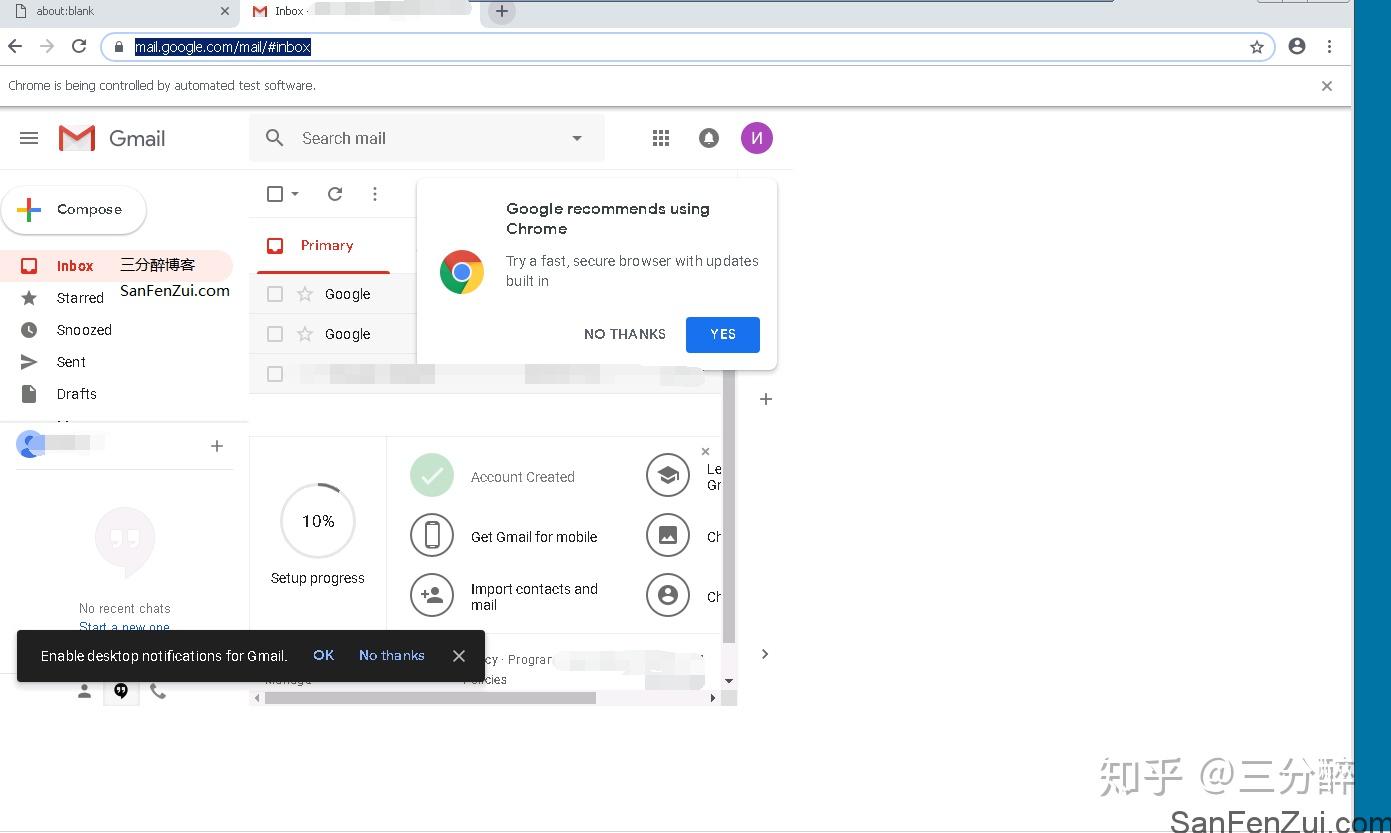Click the profile picture setup icon
Viewport: 1391px width, 833px height.
[668, 596]
